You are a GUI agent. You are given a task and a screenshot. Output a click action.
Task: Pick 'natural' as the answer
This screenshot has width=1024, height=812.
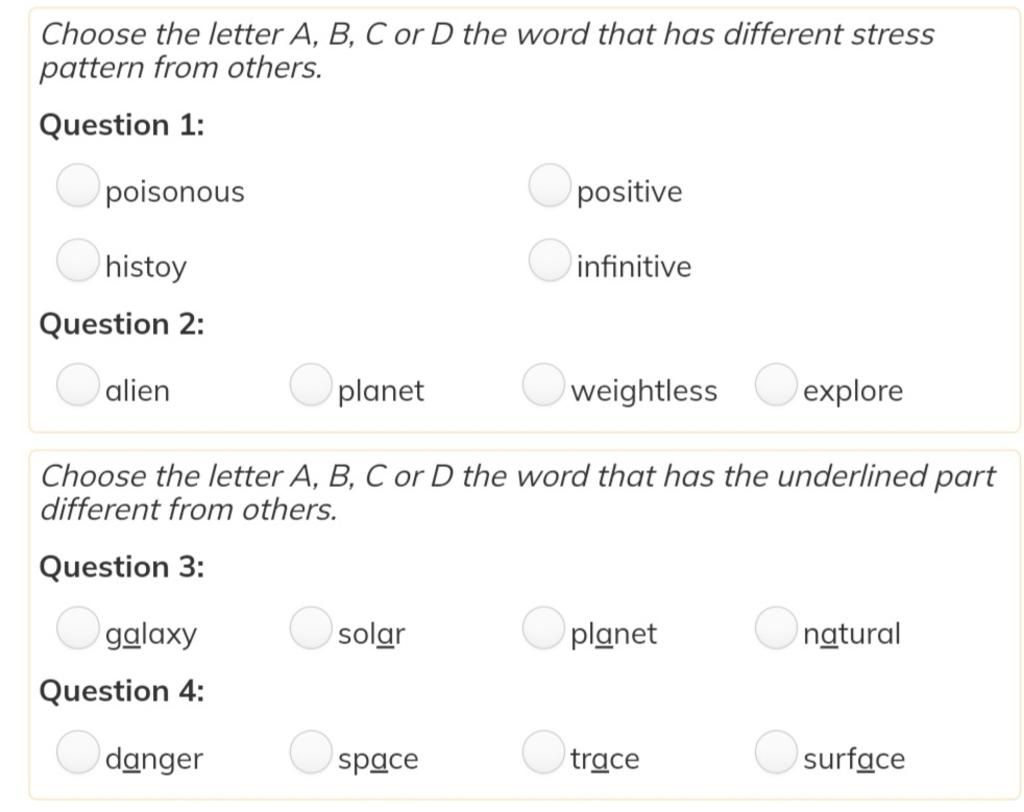(x=776, y=628)
